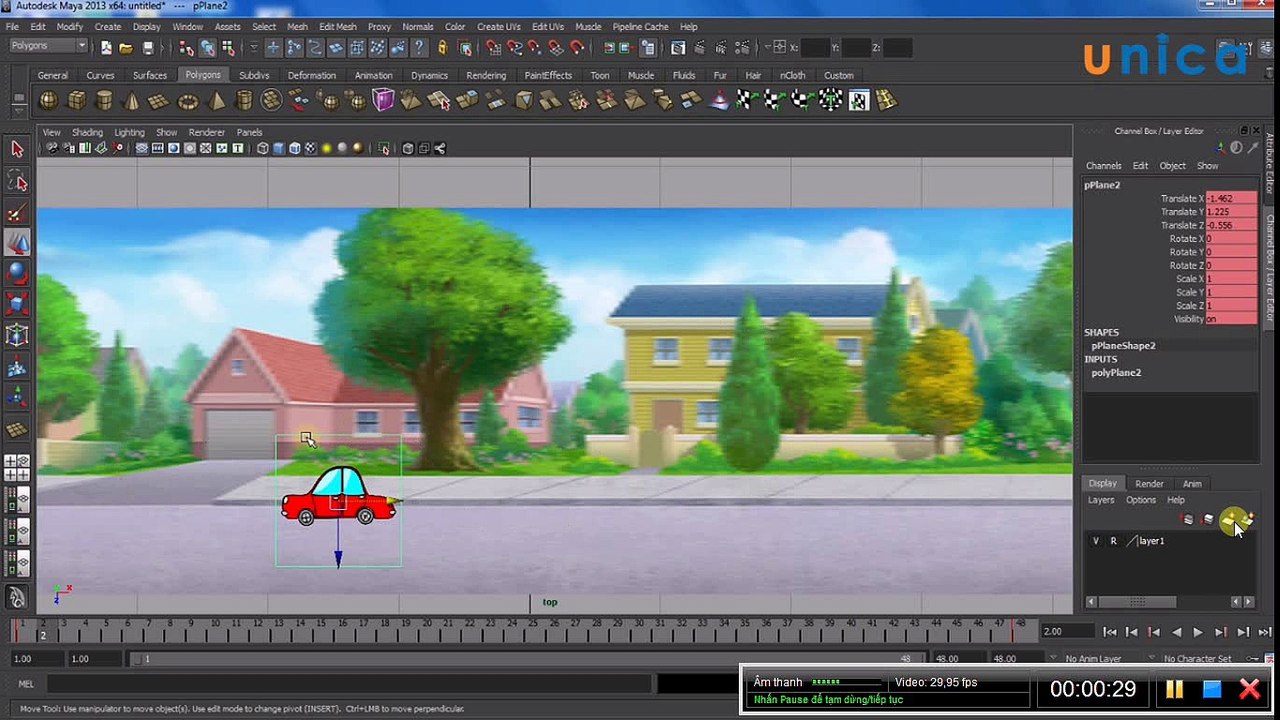Screen dimensions: 1280x720
Task: Create a polygon cylinder from the shelf
Action: pos(104,100)
